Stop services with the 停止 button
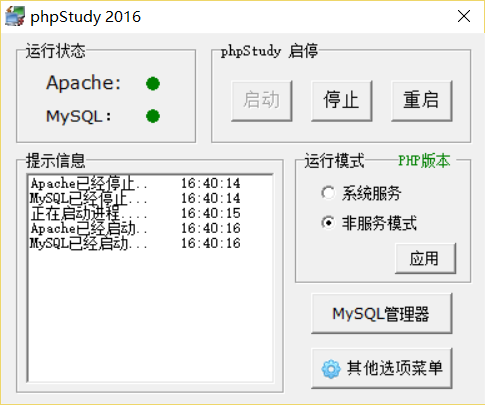Screen dimensions: 485x405 pos(341,100)
